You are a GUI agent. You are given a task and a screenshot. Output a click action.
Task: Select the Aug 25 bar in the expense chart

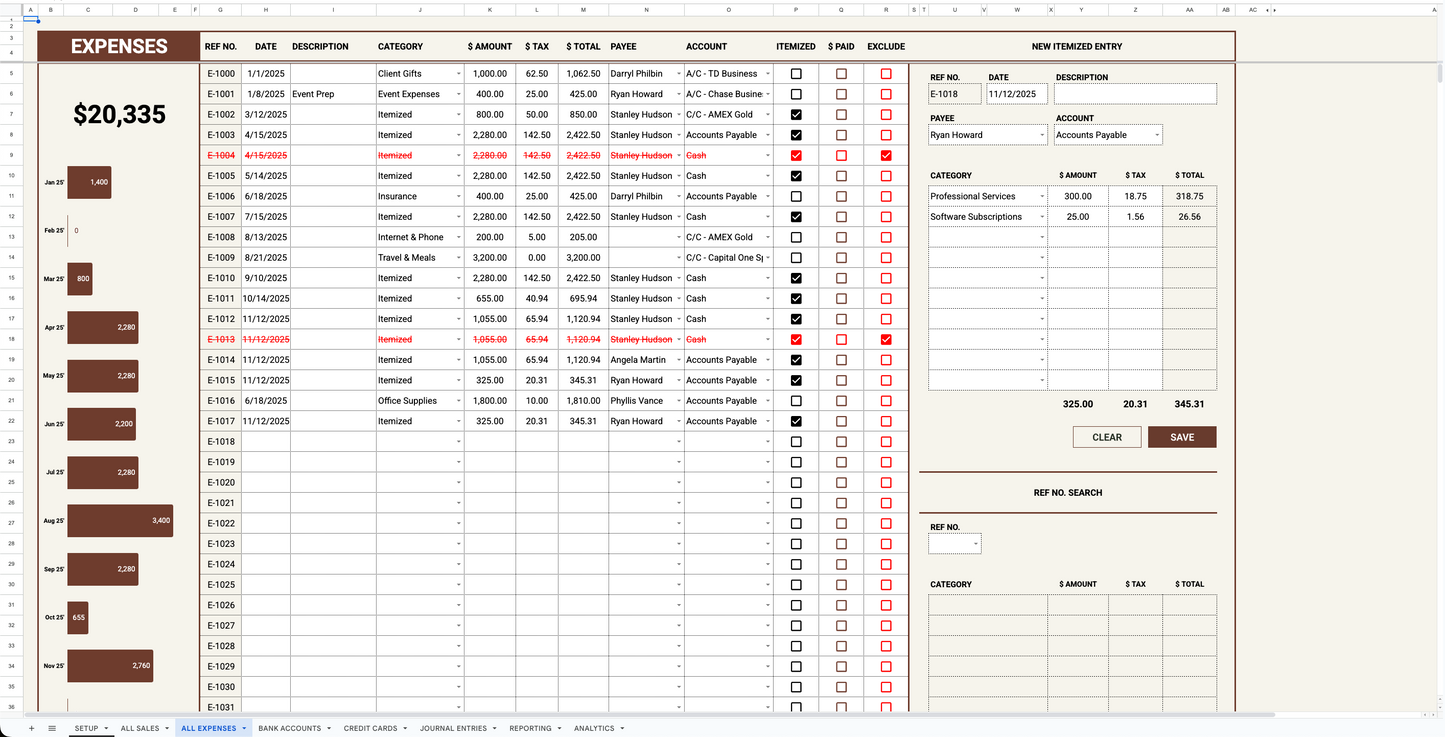pyautogui.click(x=120, y=520)
